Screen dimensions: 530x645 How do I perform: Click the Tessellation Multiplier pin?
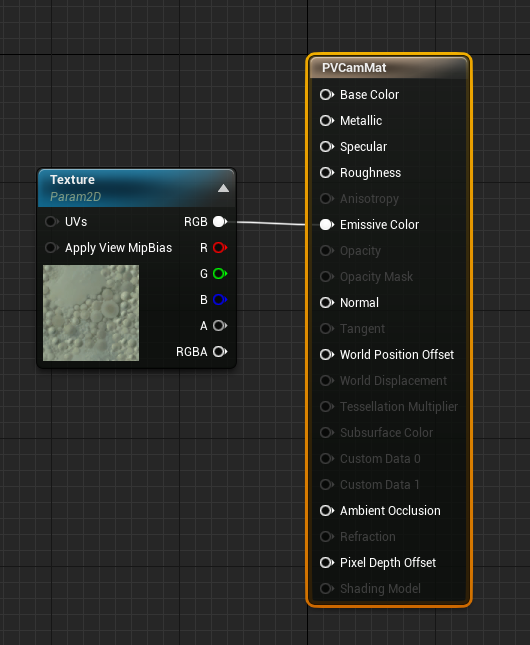click(327, 406)
